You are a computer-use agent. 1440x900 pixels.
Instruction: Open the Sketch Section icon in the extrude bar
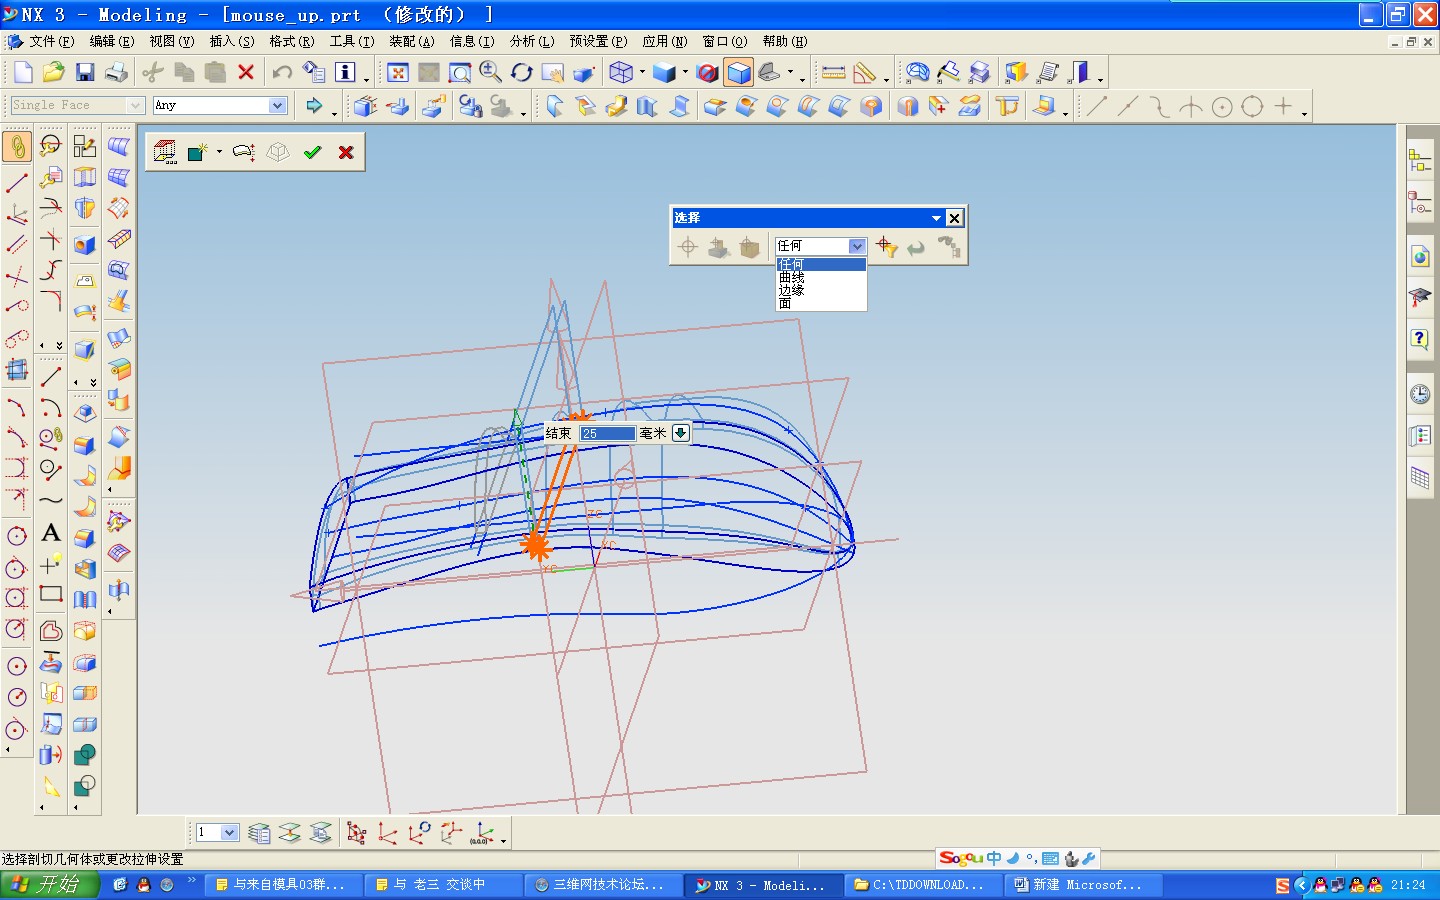click(165, 152)
